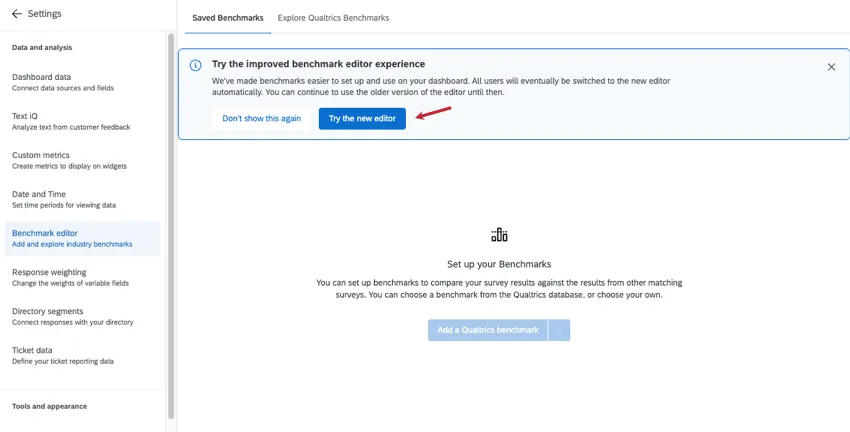Click the Tools and appearance heading
Screen dimensions: 850x432
(49, 407)
